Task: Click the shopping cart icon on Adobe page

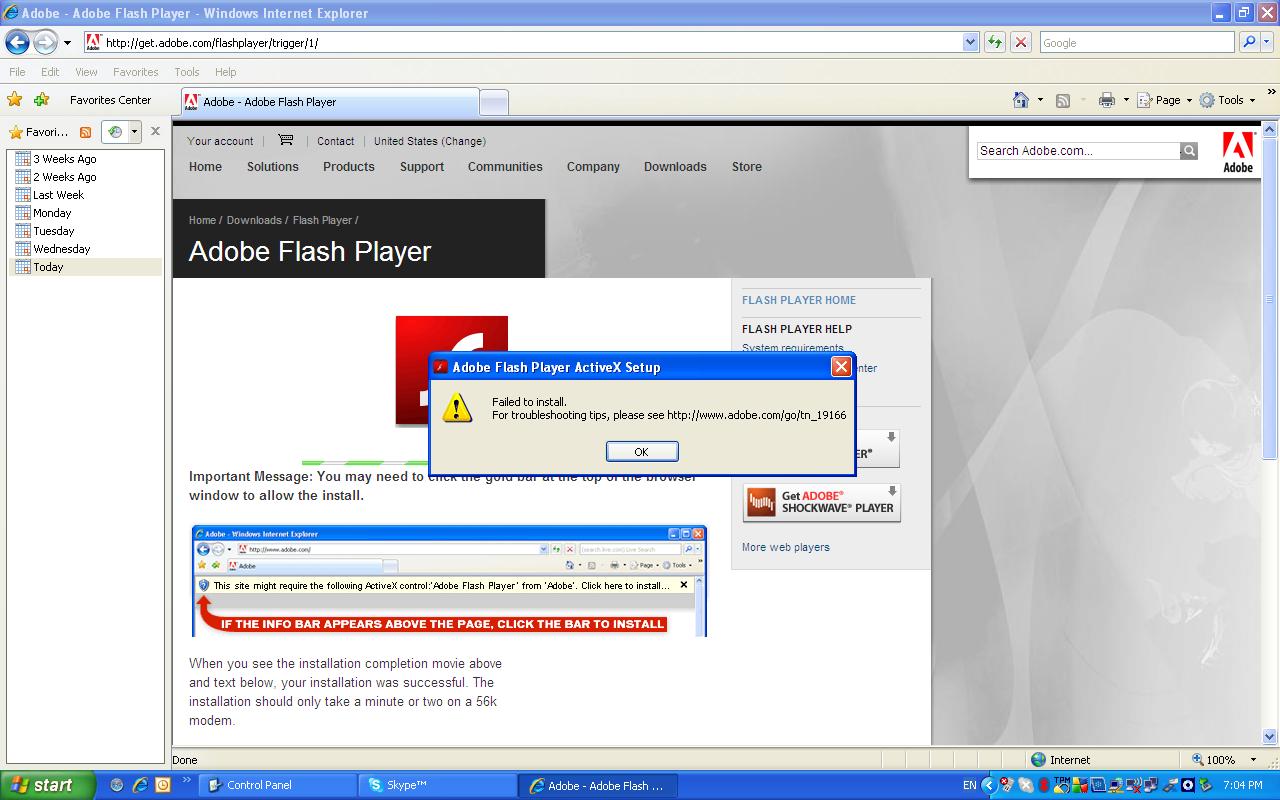Action: click(285, 140)
